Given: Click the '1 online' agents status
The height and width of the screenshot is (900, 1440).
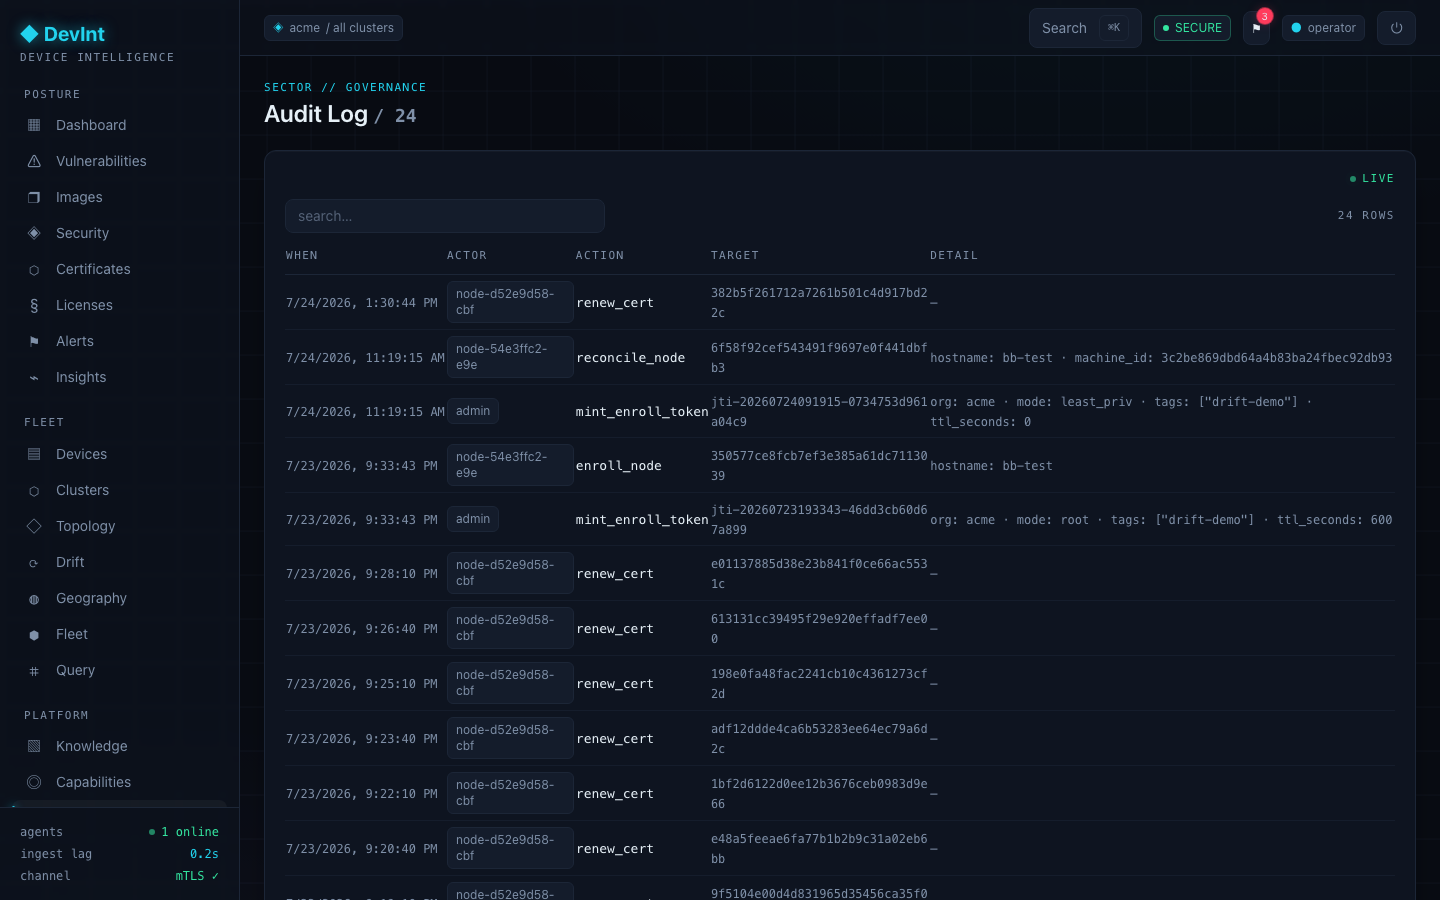Looking at the screenshot, I should click(184, 832).
